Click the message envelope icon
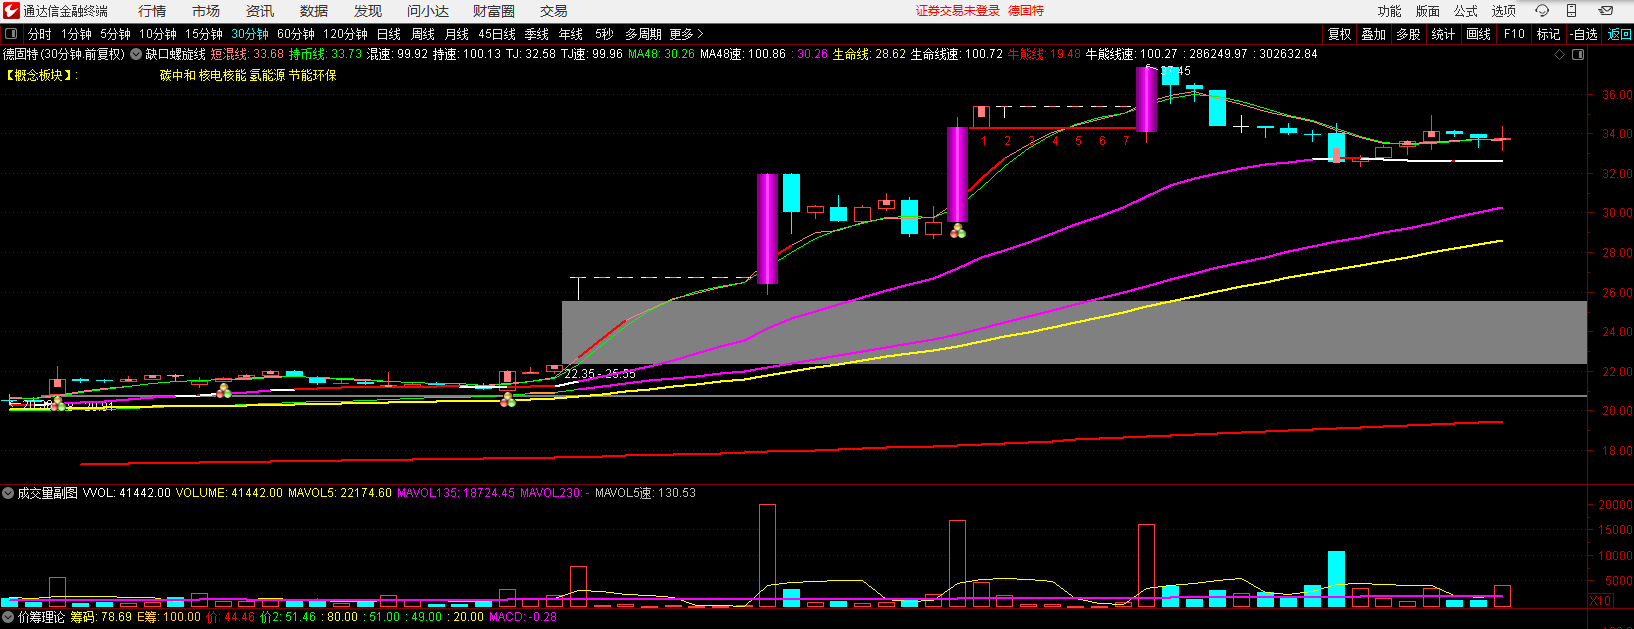Screen dimensions: 1634x629 tap(1605, 11)
